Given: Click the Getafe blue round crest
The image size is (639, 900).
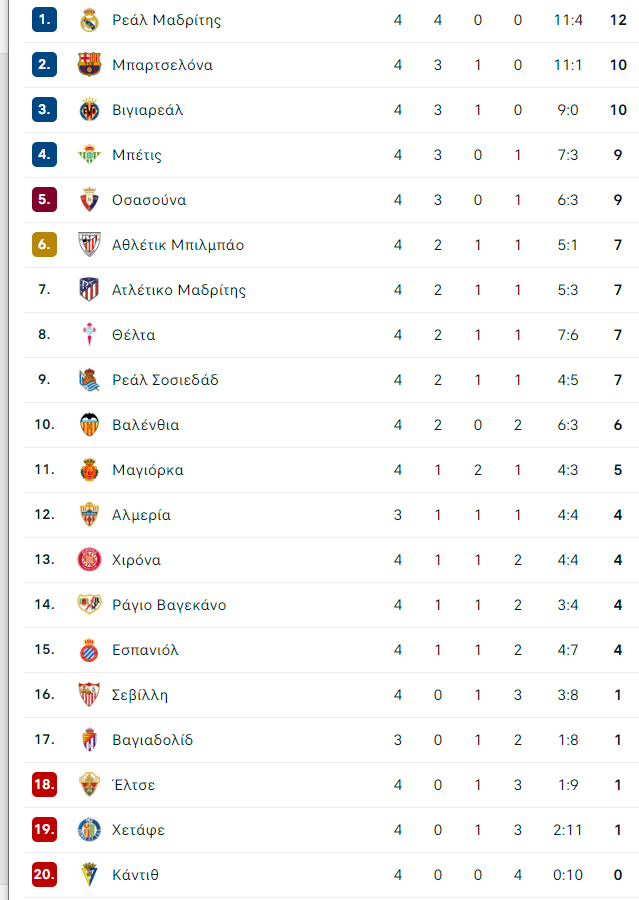Looking at the screenshot, I should tap(89, 830).
